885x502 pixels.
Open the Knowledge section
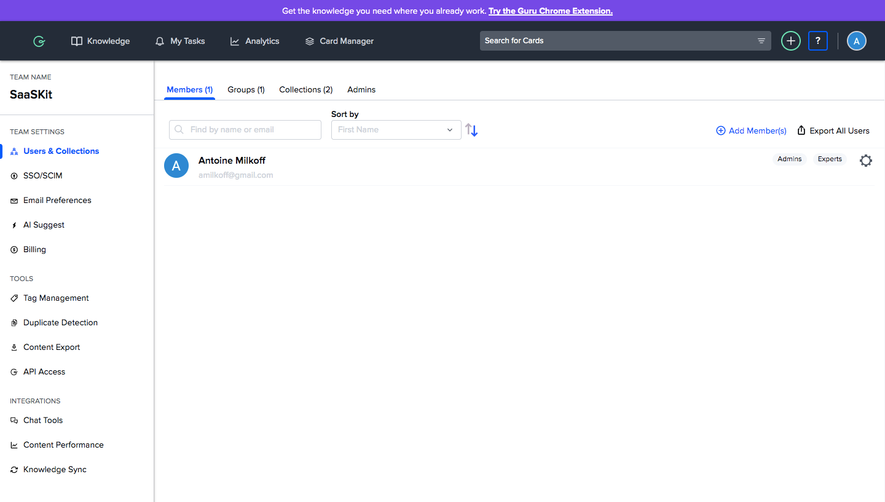click(100, 41)
